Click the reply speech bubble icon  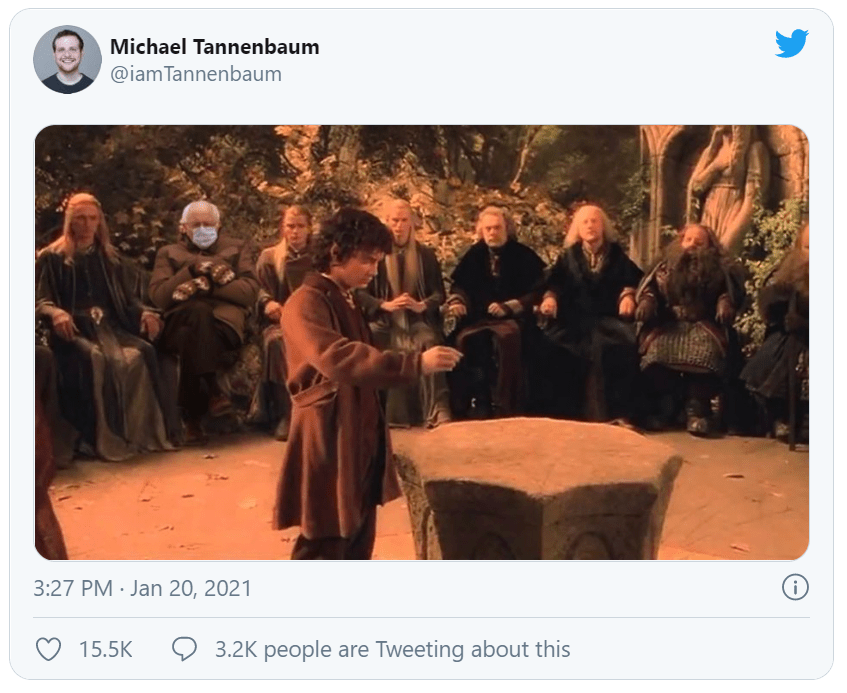pyautogui.click(x=184, y=649)
